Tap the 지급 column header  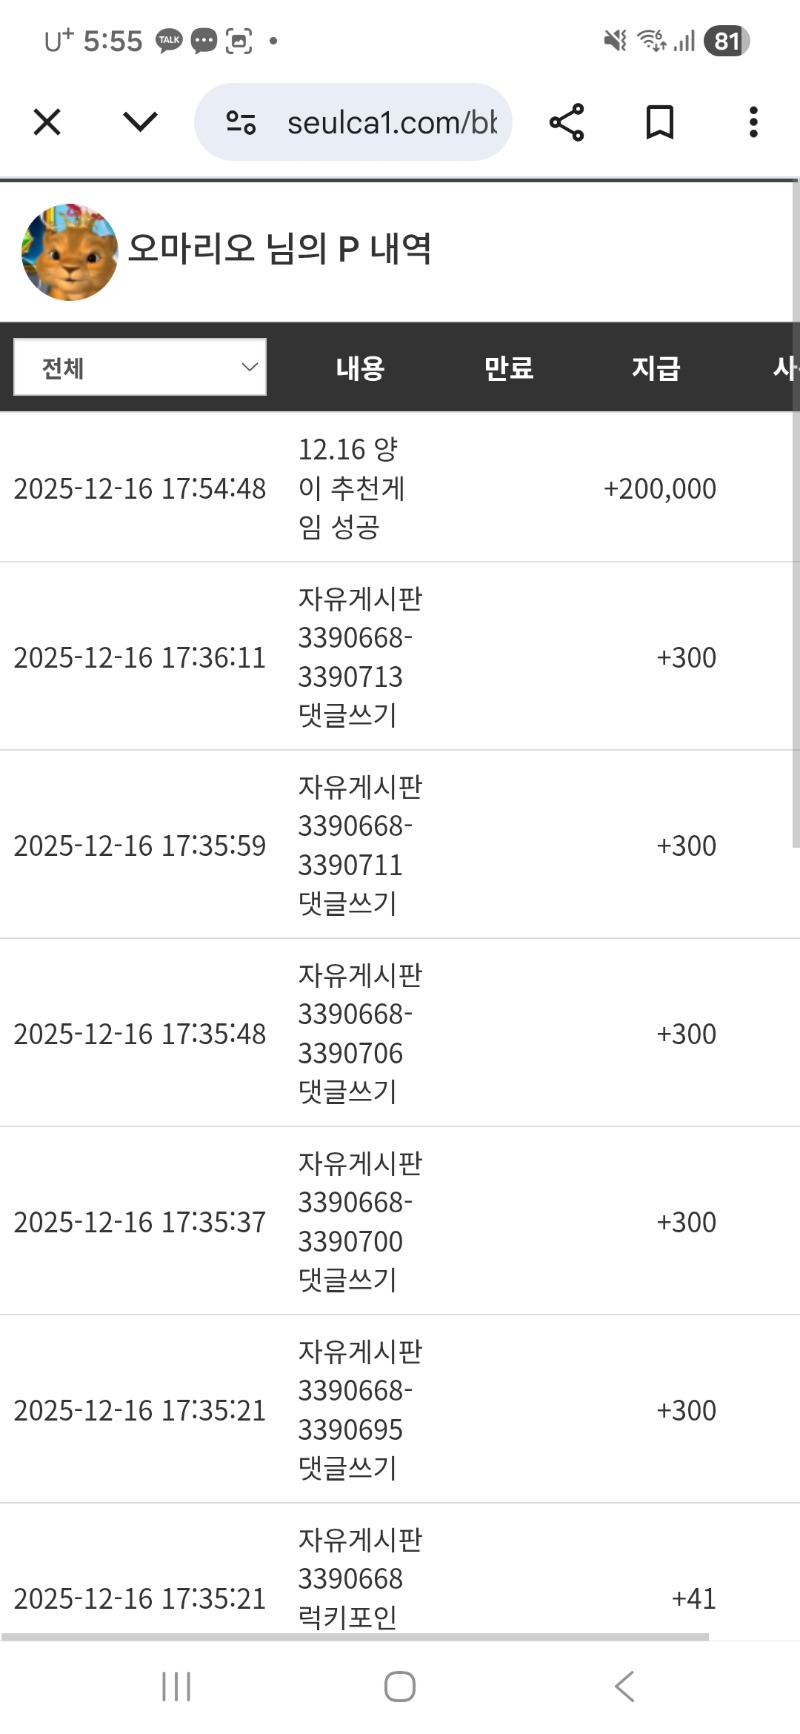(x=656, y=368)
